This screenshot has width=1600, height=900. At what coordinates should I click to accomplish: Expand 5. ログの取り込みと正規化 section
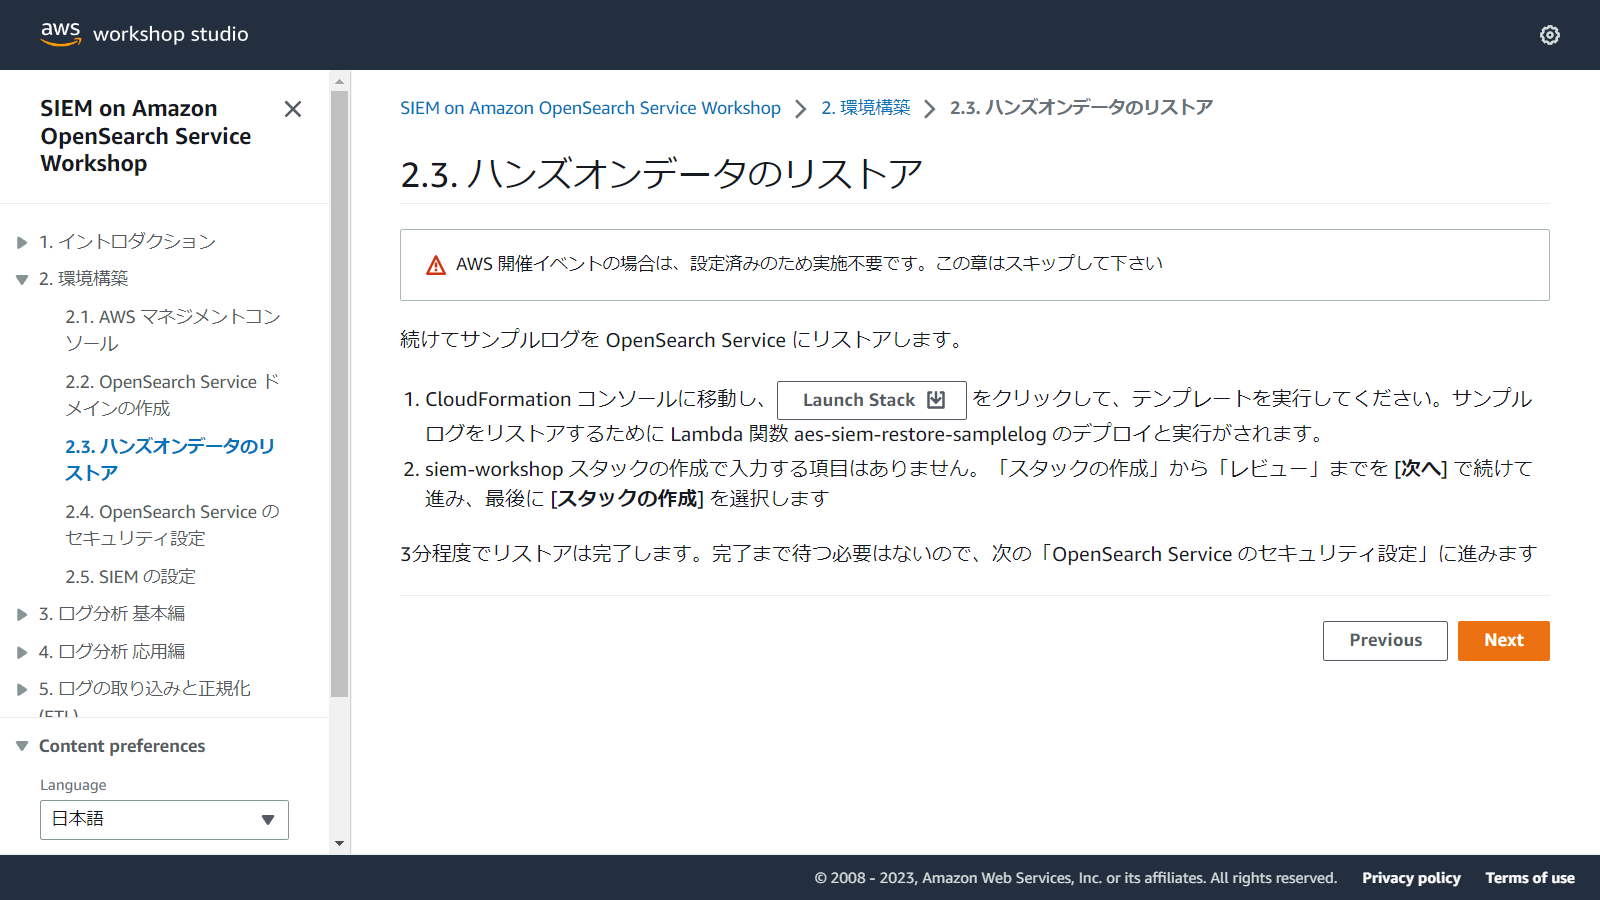click(x=22, y=689)
